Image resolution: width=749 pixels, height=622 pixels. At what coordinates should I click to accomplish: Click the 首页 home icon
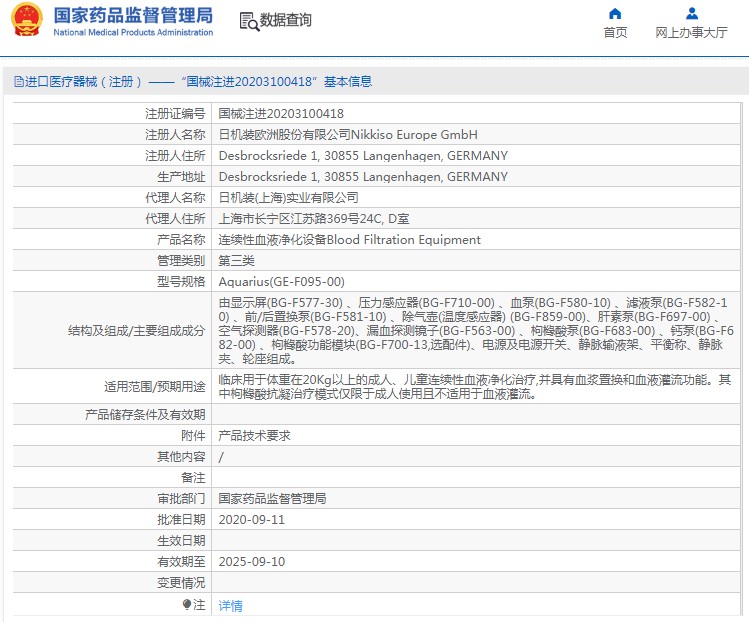[615, 13]
